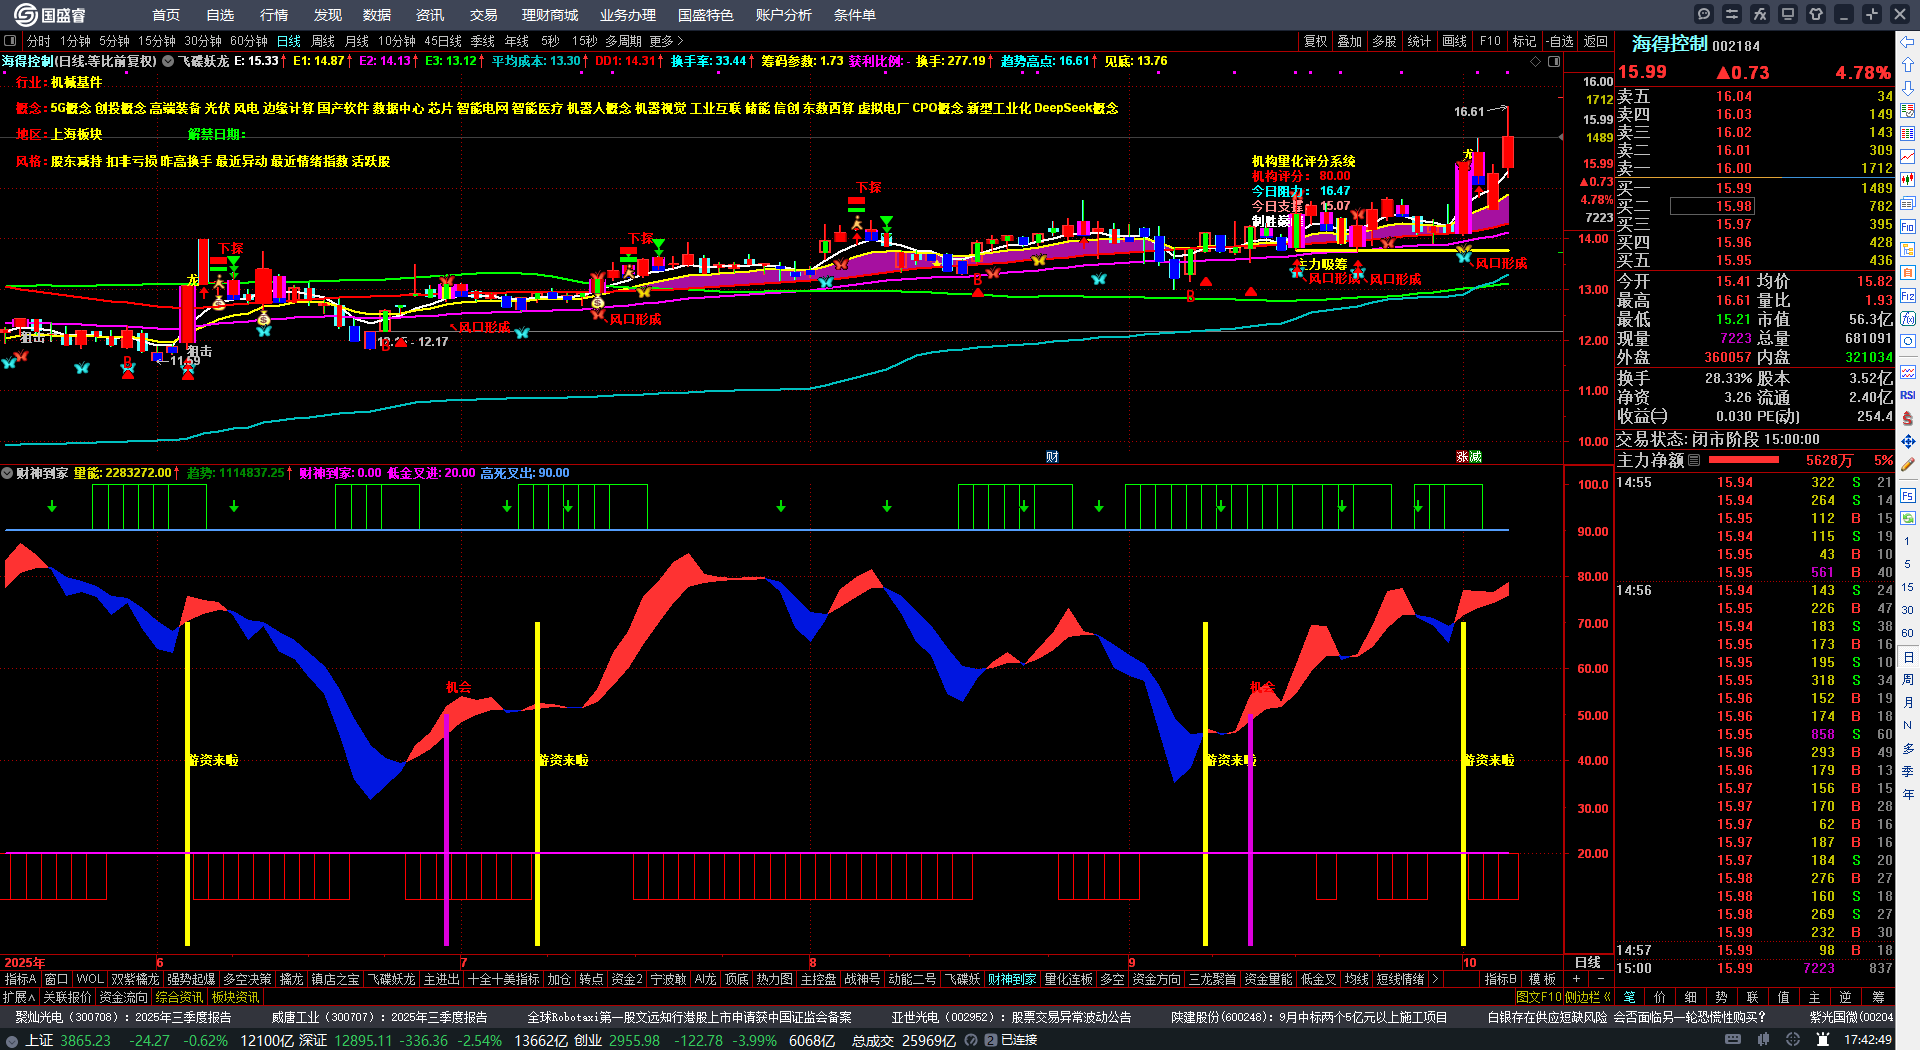Click the 财 marker on the chart timeline

(x=1052, y=457)
